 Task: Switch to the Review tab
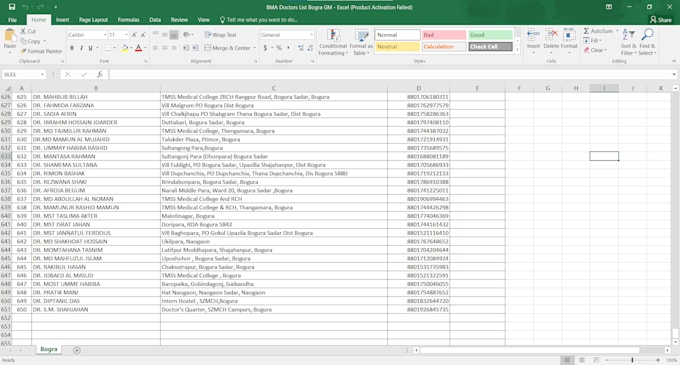tap(179, 20)
